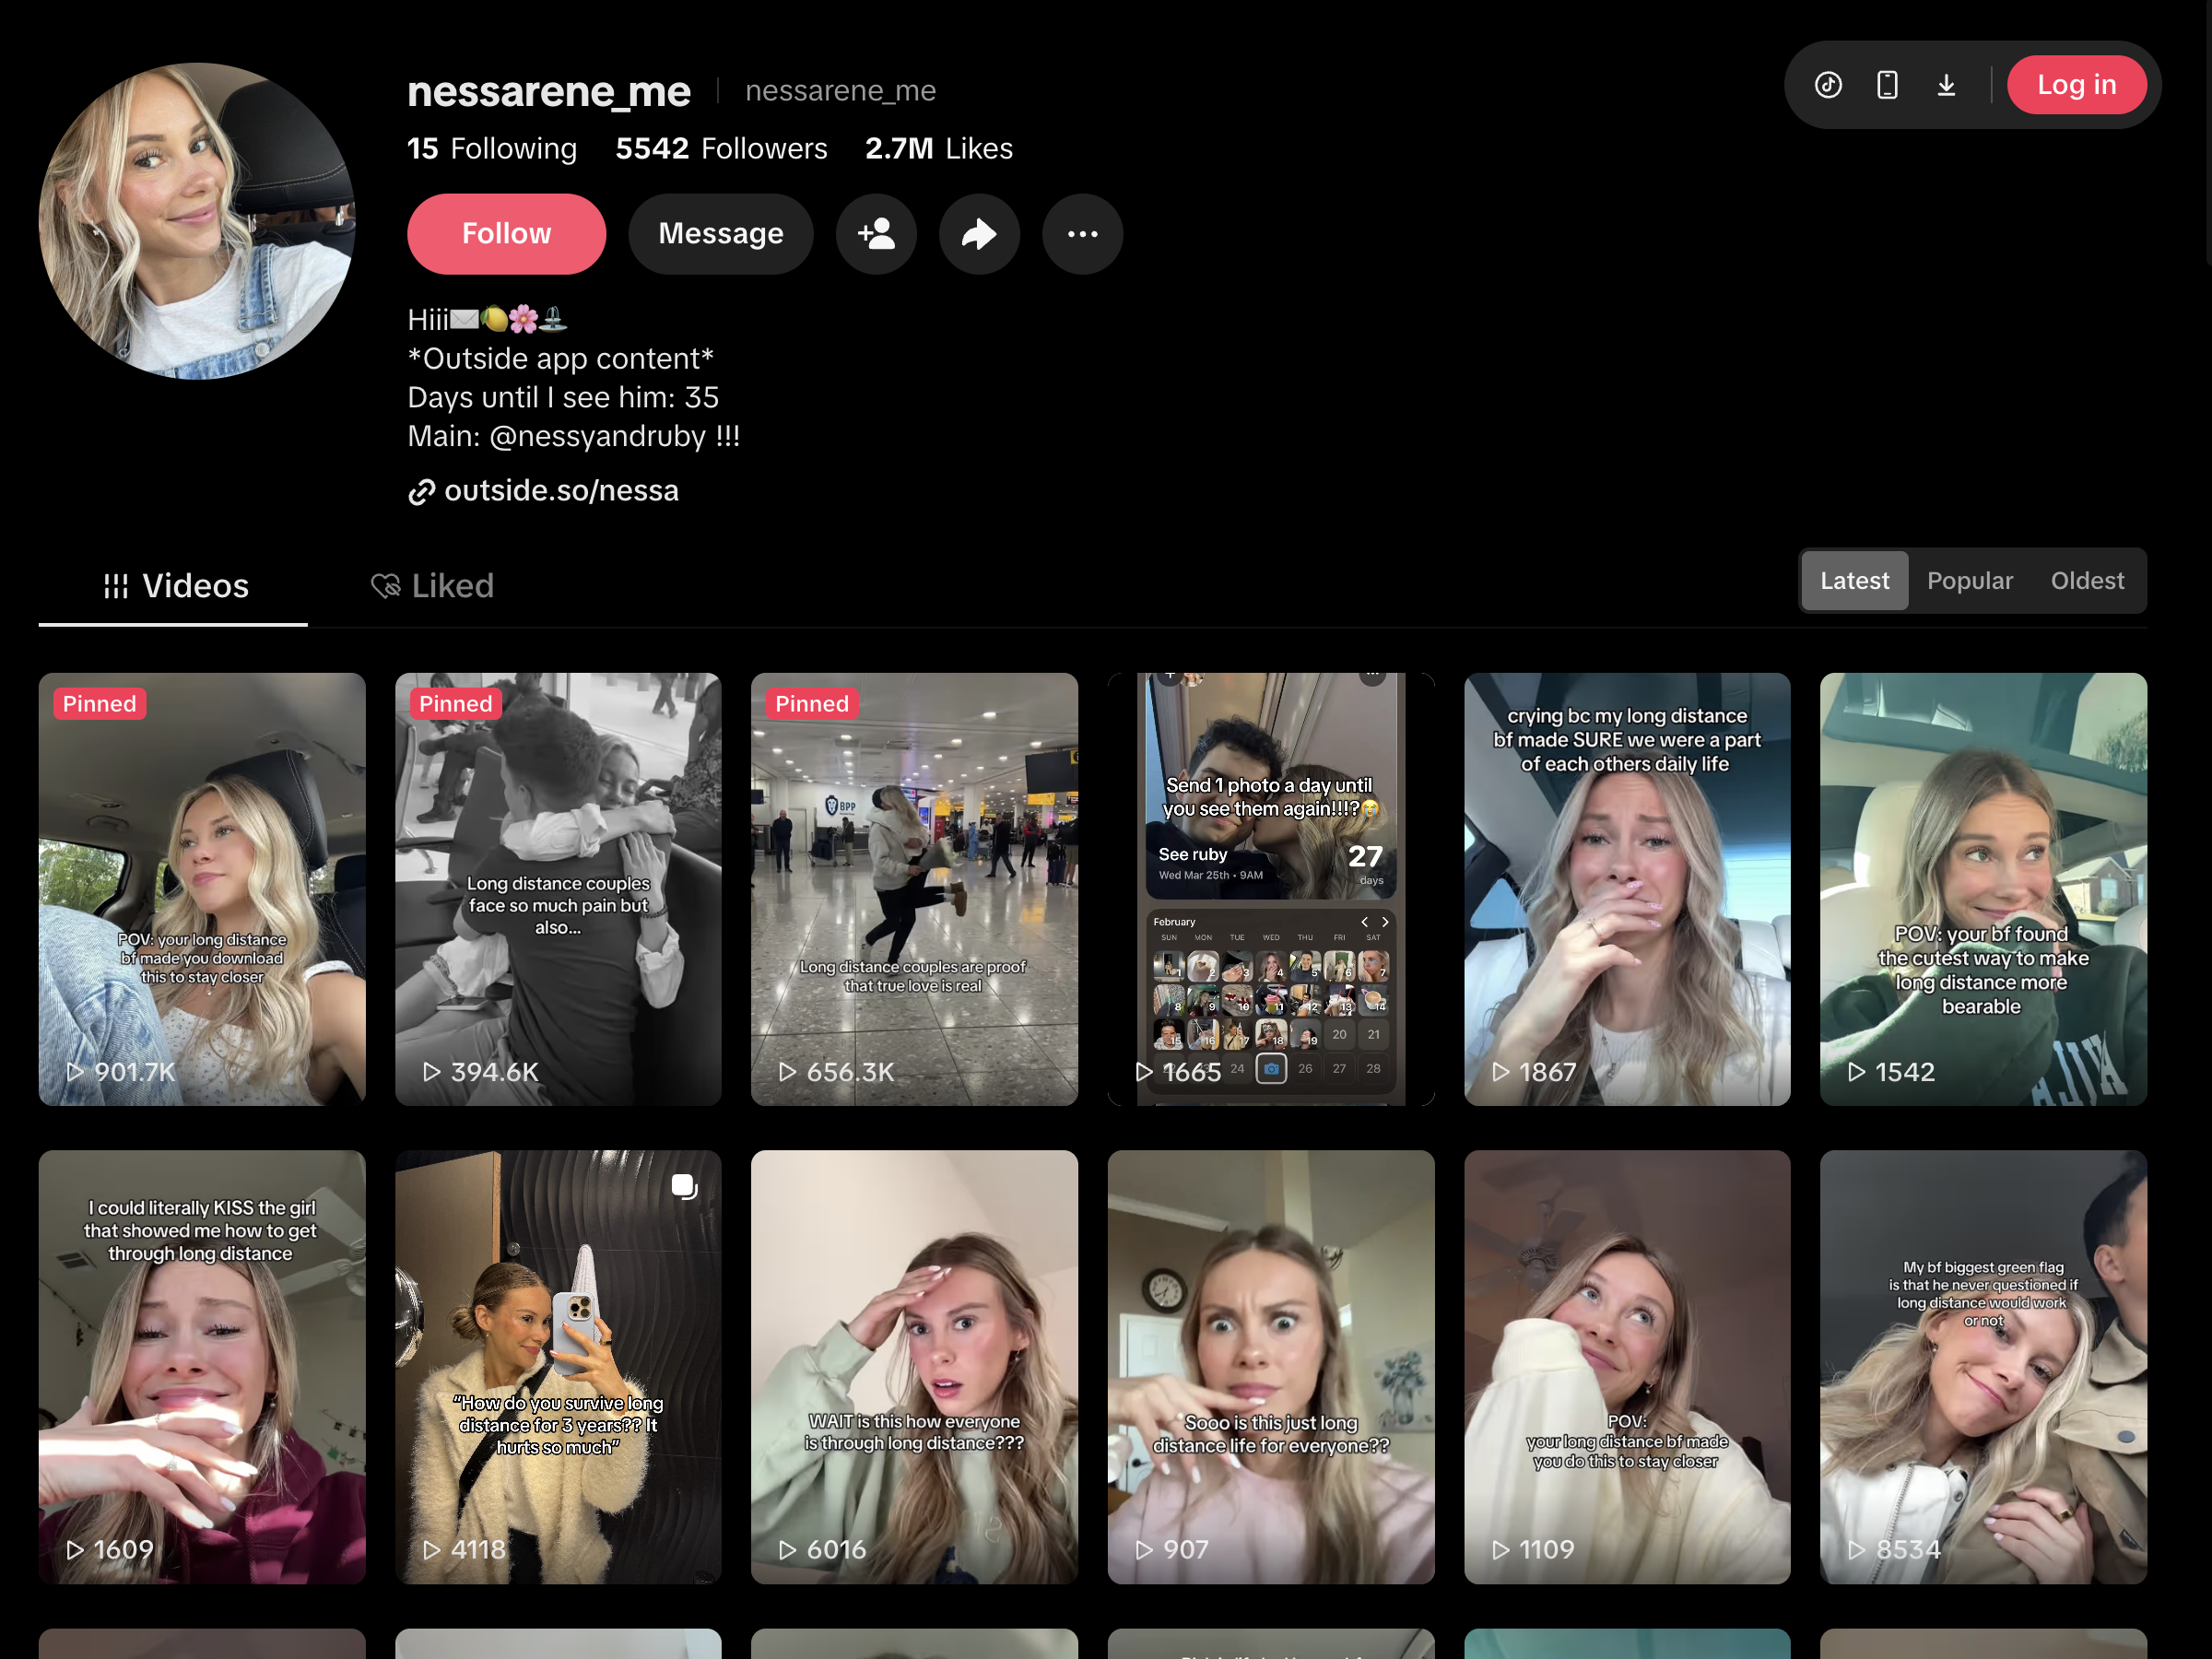Switch to the Liked tab

pos(432,586)
